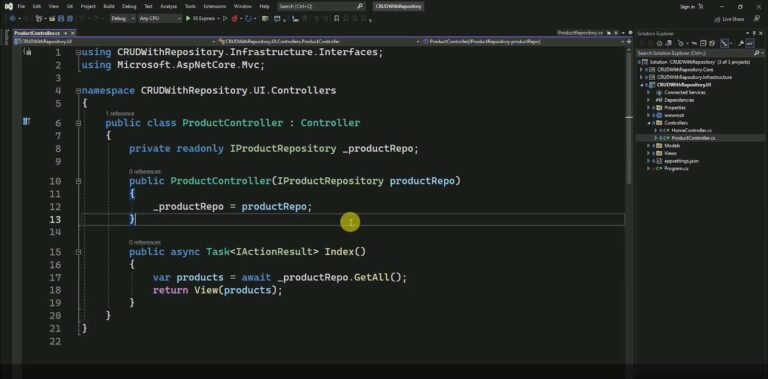768x379 pixels.
Task: Click Open File folder icon in toolbar
Action: click(x=52, y=18)
